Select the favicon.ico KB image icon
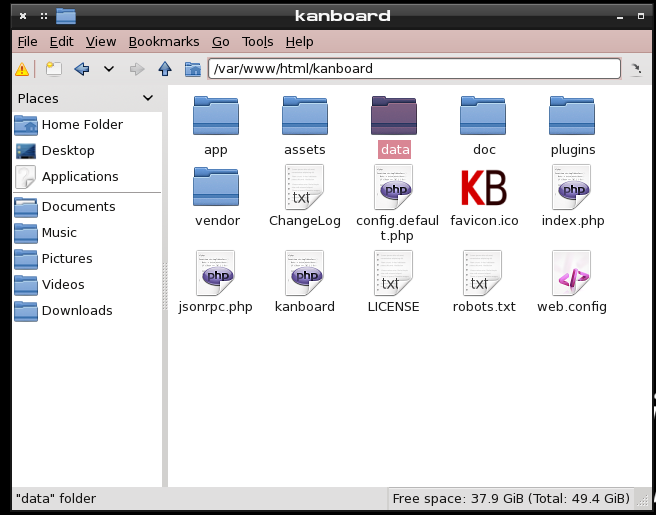 click(x=484, y=188)
